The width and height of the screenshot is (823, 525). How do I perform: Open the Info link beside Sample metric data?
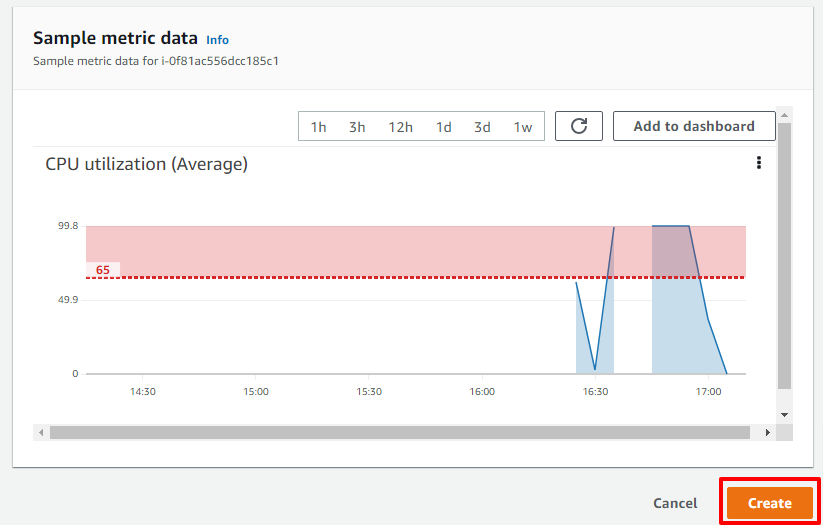[217, 40]
